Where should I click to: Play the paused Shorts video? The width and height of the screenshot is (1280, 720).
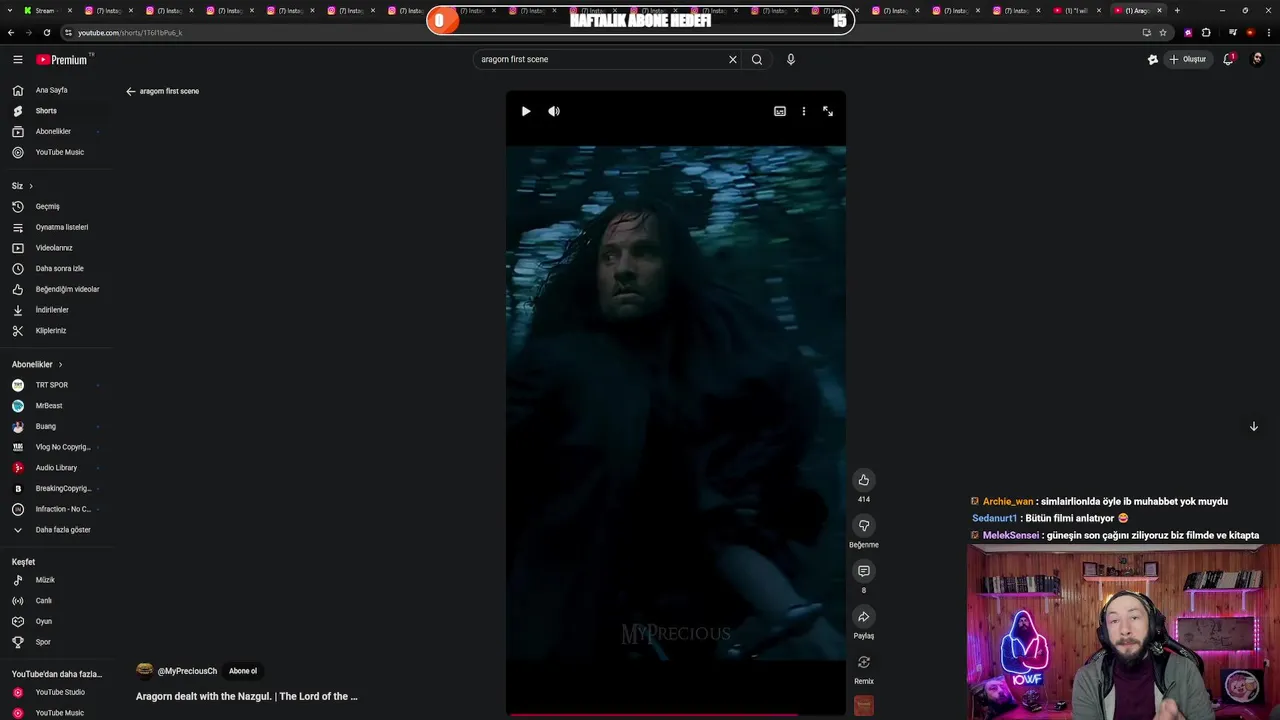click(x=526, y=111)
